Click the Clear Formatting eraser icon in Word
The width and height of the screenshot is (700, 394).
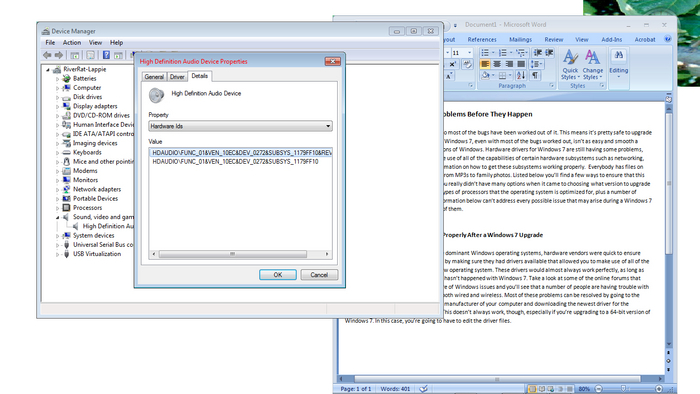pyautogui.click(x=467, y=64)
